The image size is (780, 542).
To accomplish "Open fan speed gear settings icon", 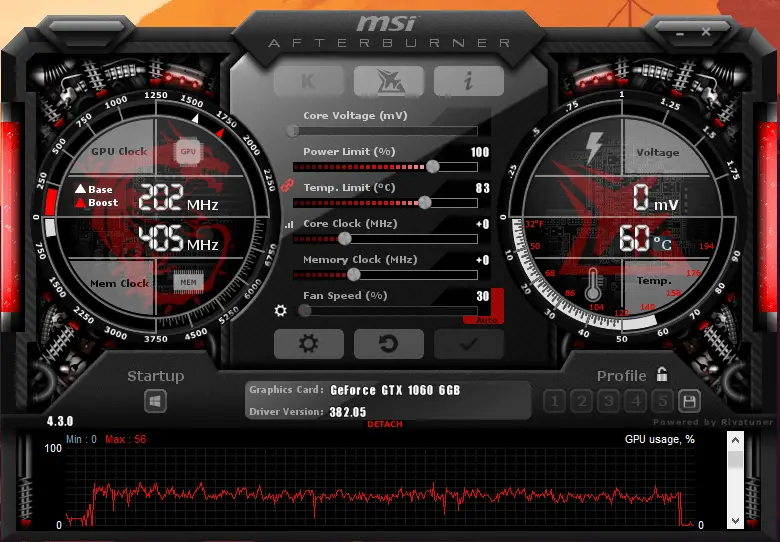I will click(x=281, y=311).
